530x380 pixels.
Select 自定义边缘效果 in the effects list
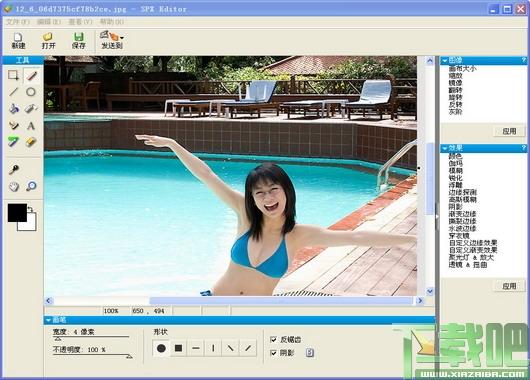473,243
